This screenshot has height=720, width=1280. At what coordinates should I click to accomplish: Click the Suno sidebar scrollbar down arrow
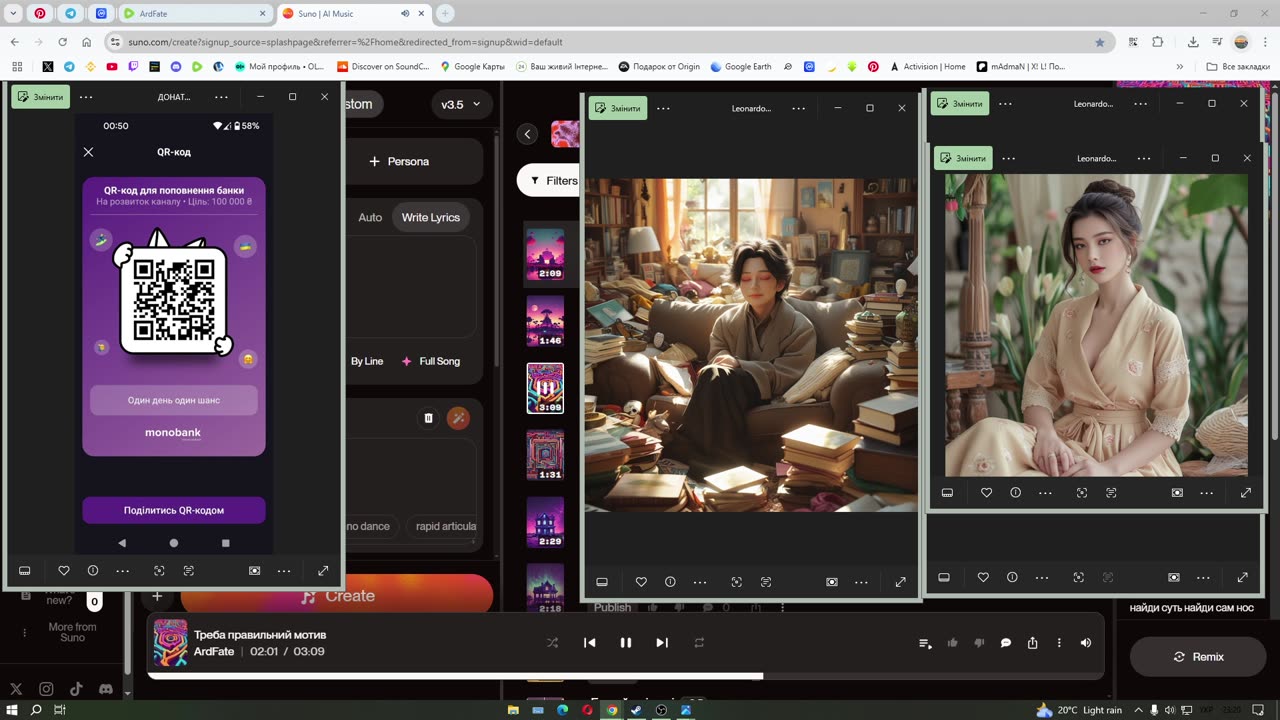click(127, 693)
